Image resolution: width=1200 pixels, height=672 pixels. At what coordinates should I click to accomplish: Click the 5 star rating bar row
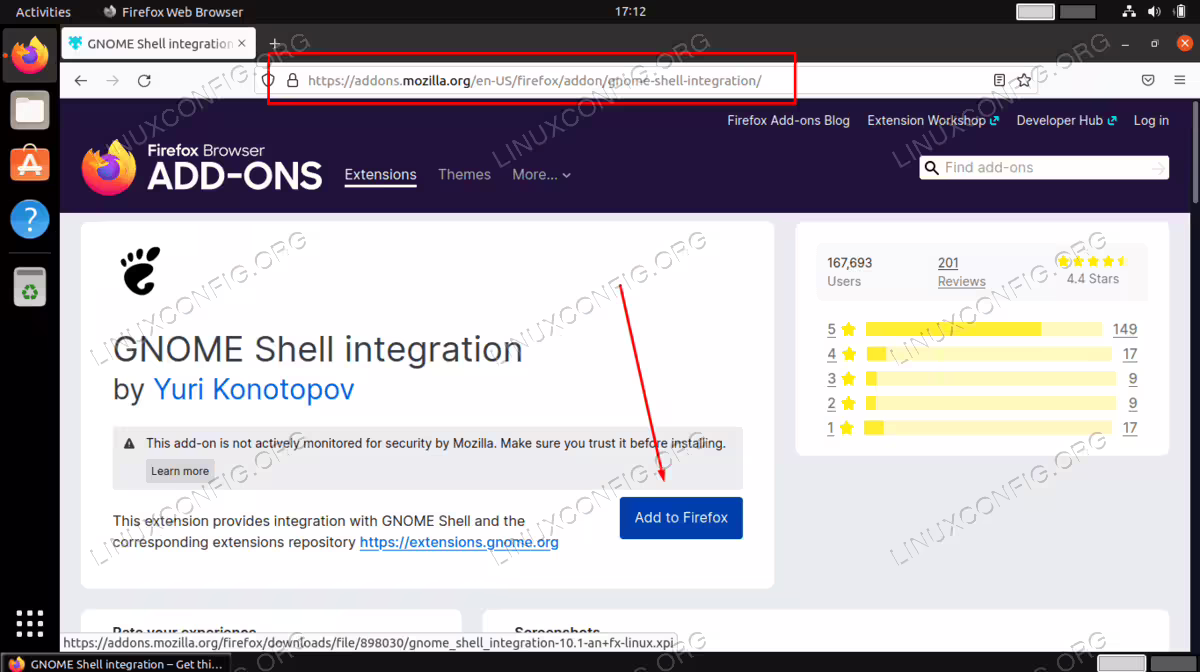pyautogui.click(x=982, y=329)
